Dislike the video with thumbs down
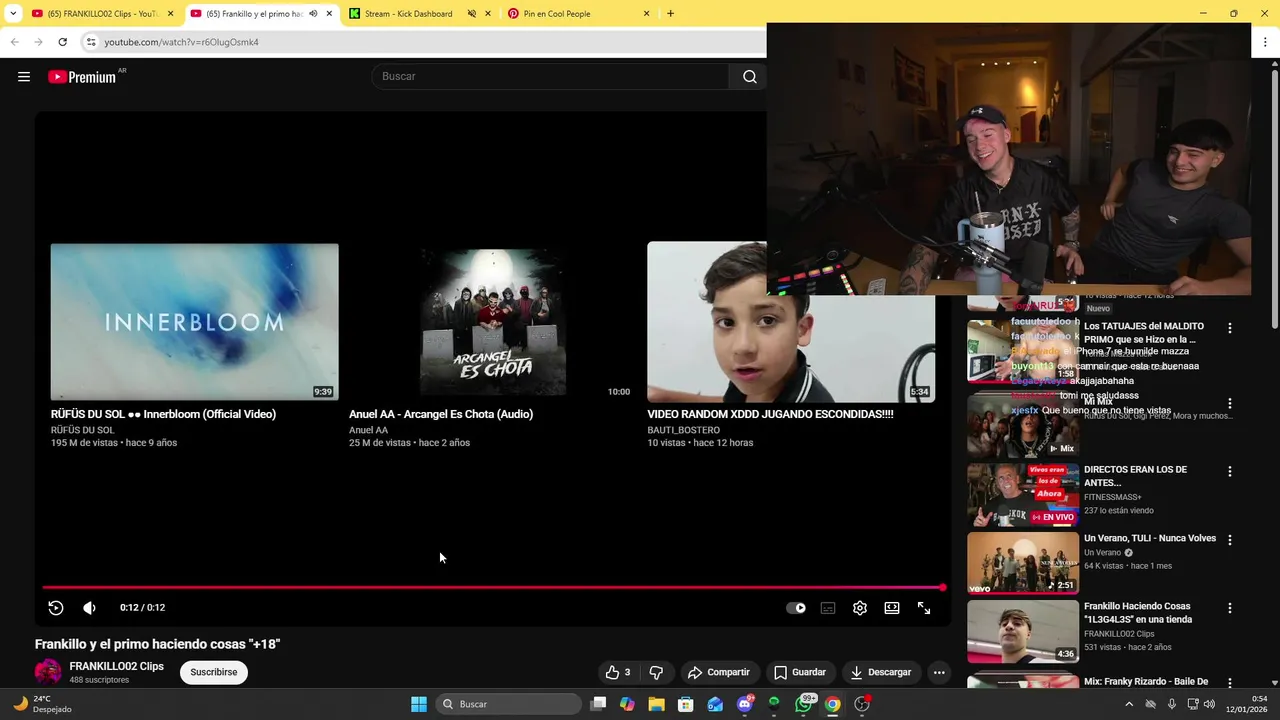1280x720 pixels. point(656,672)
